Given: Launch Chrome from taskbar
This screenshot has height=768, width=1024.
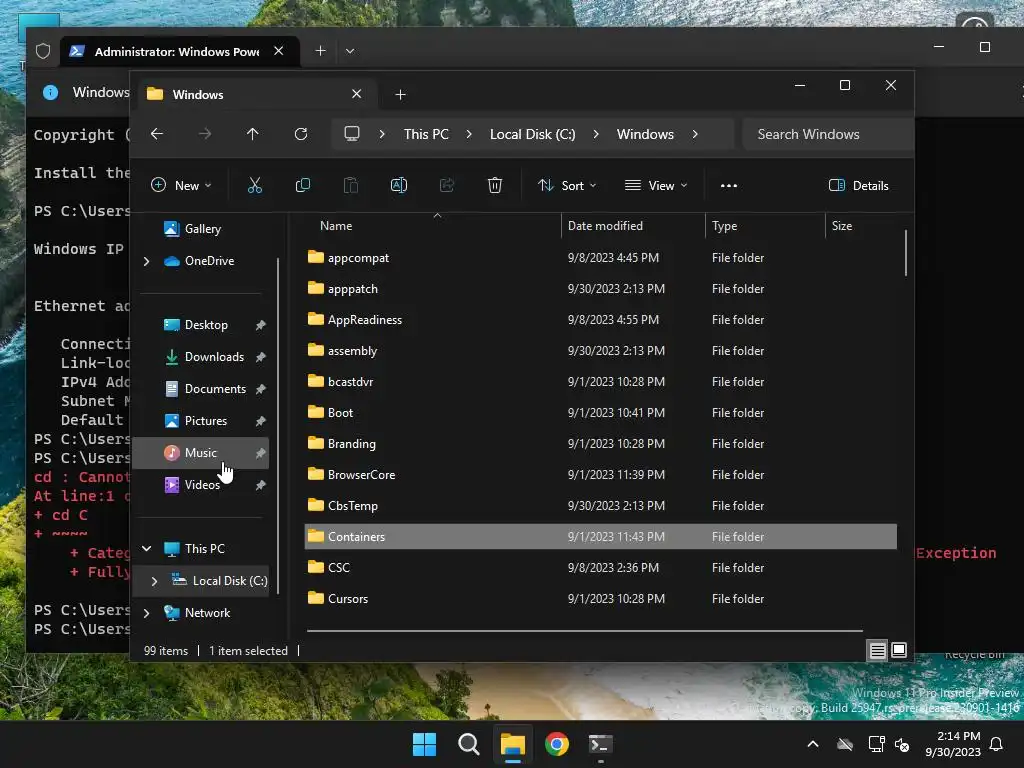Looking at the screenshot, I should pos(557,744).
